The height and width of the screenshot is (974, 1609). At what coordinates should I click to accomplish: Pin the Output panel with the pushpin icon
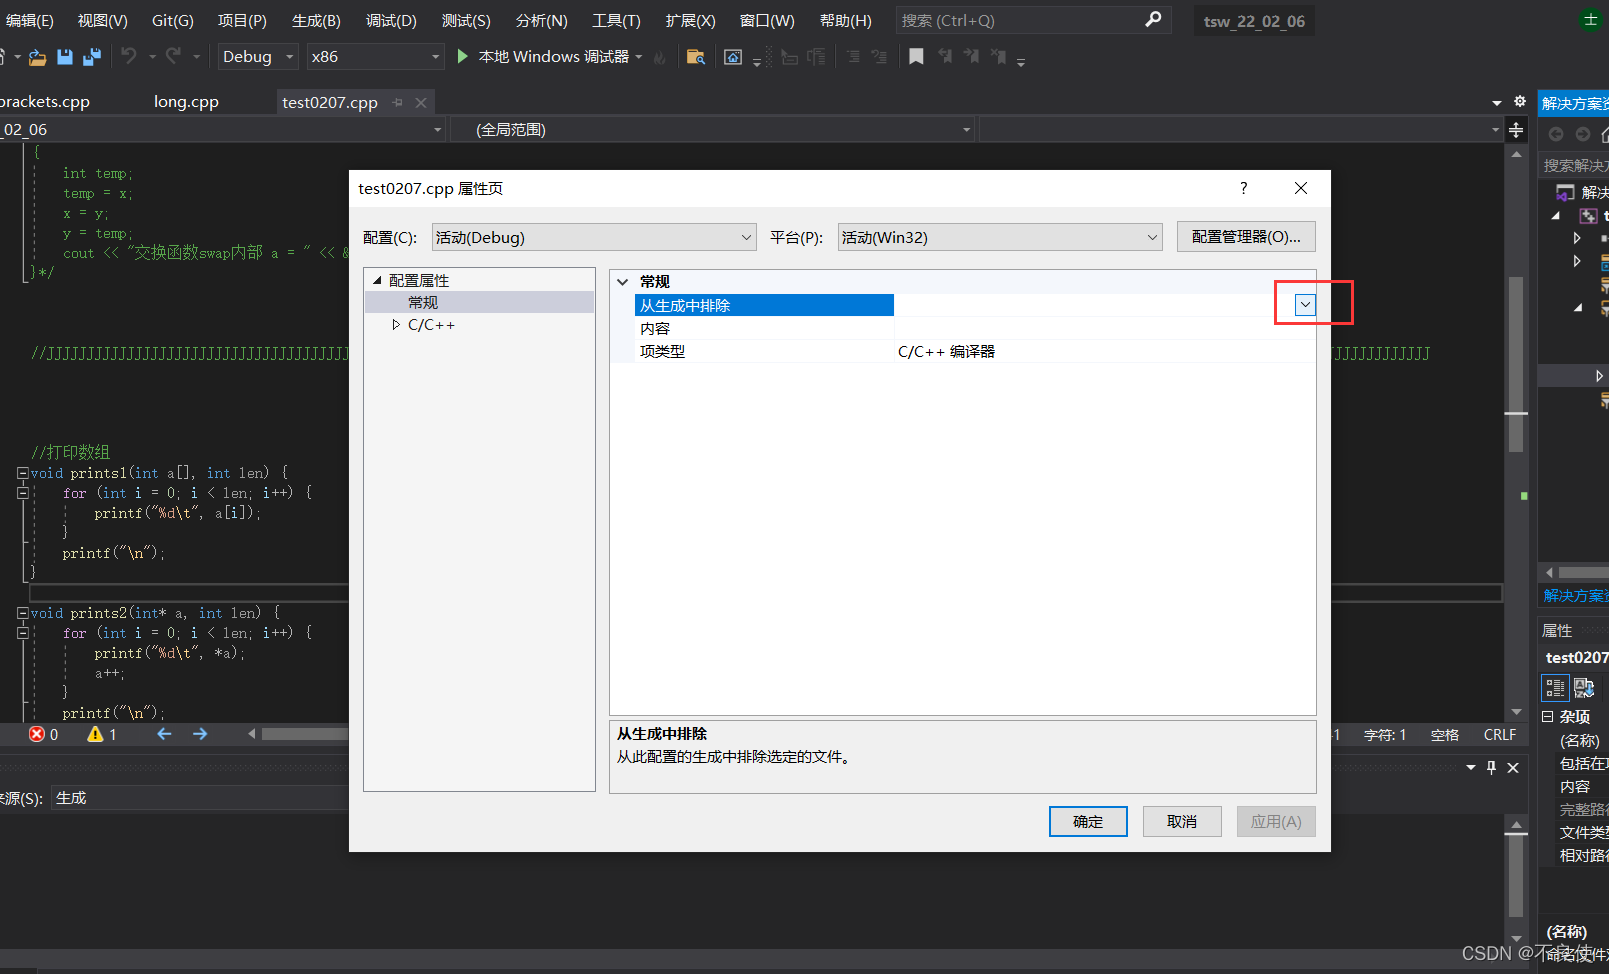1491,767
